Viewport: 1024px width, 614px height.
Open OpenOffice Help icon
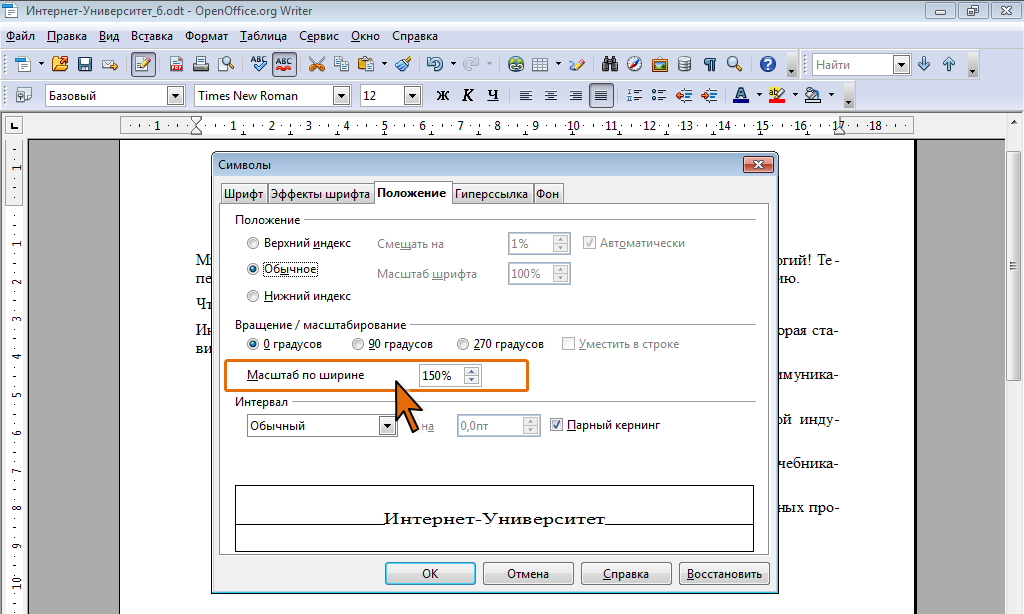[x=768, y=64]
